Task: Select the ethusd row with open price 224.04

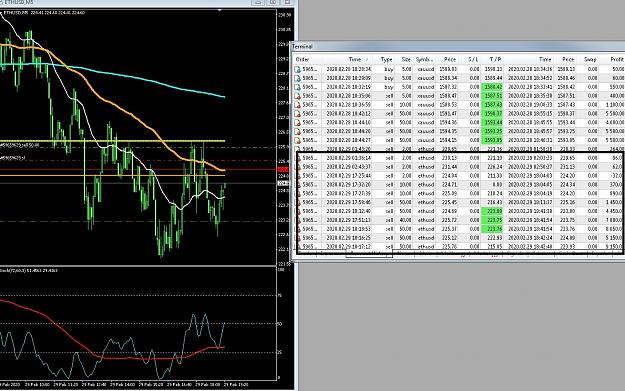Action: (x=460, y=176)
